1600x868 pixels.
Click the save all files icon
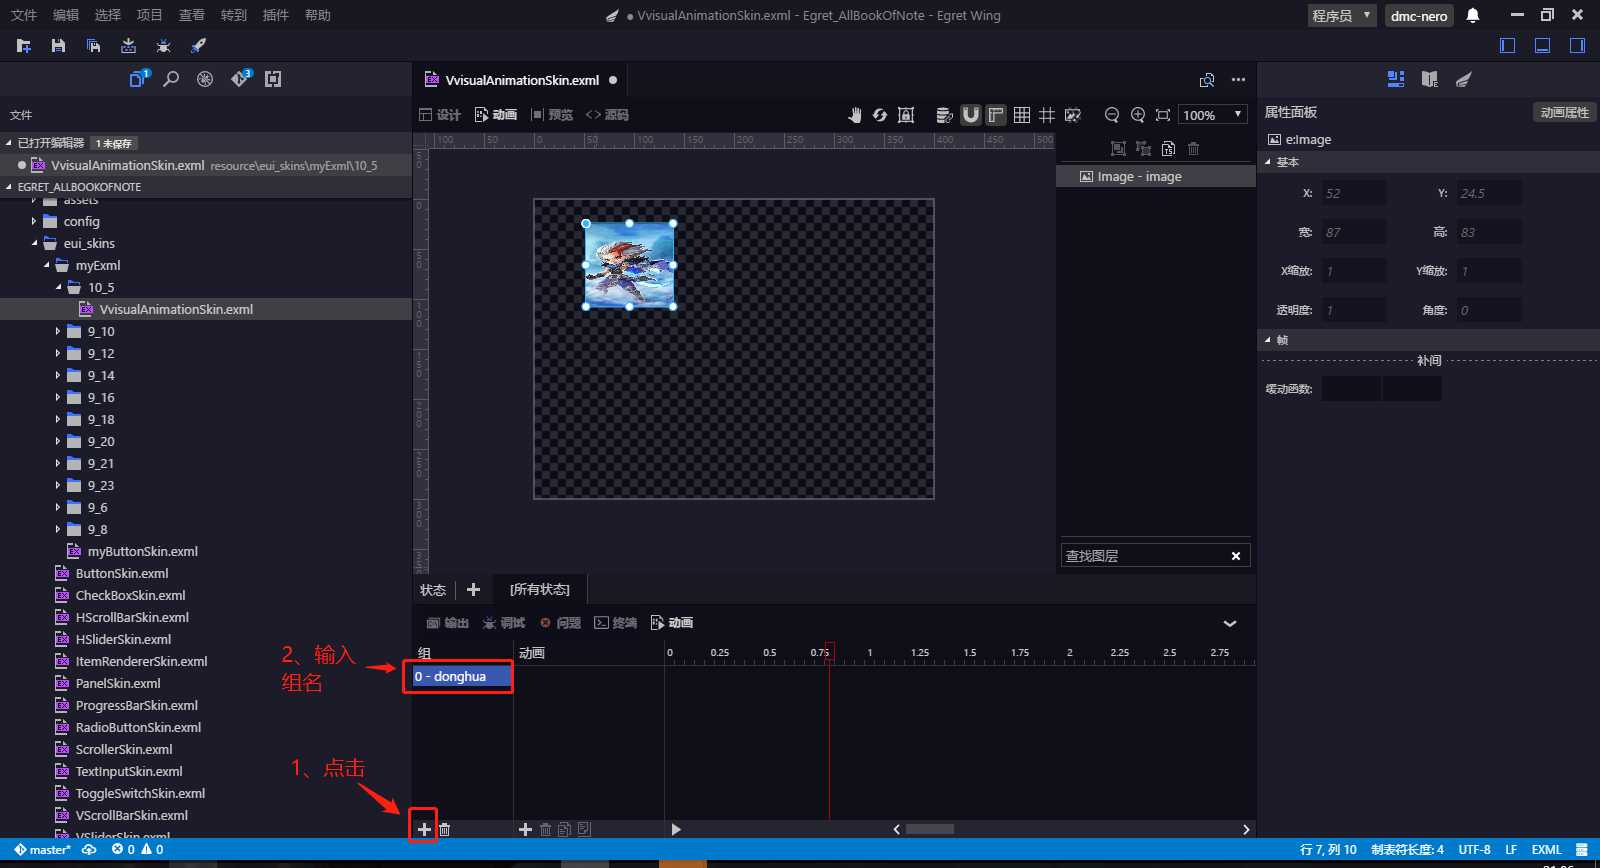(93, 46)
